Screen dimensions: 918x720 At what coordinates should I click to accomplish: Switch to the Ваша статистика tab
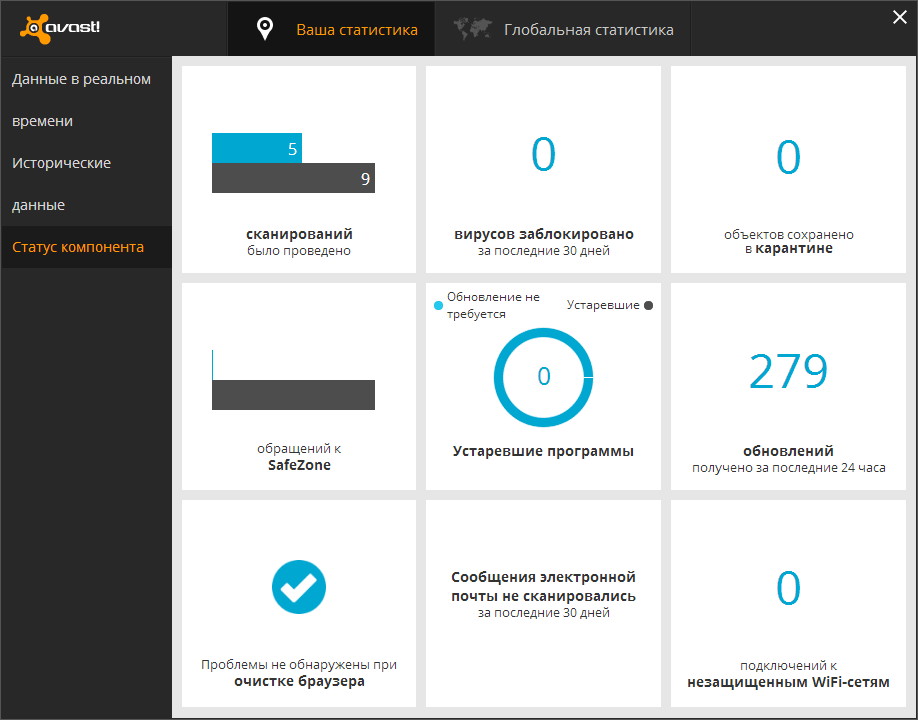(x=331, y=29)
